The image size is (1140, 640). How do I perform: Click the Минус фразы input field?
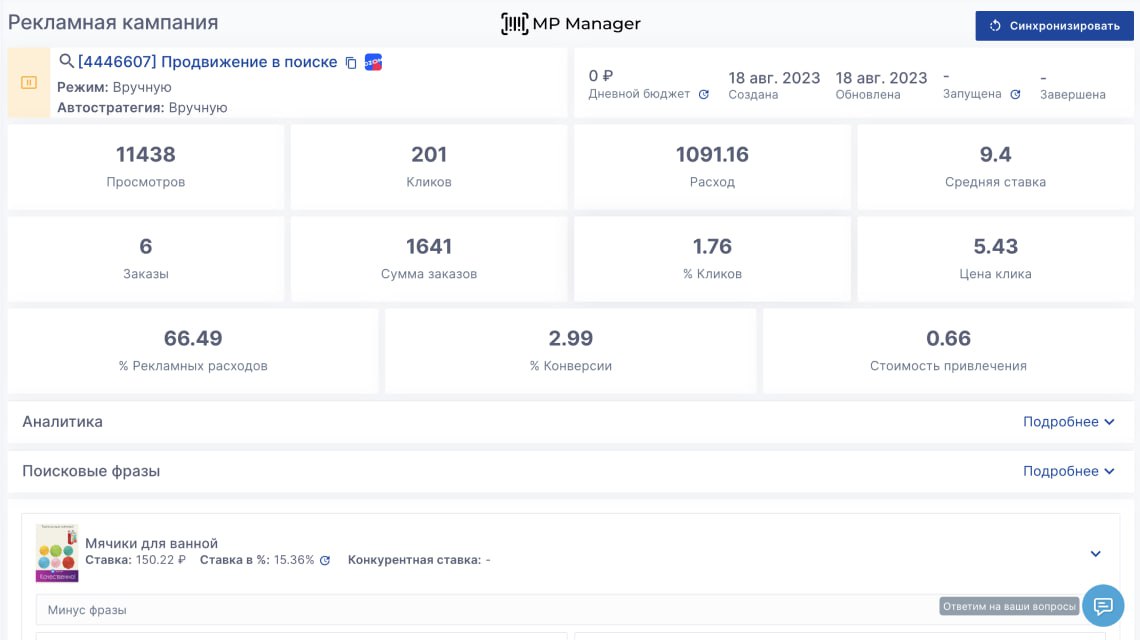coord(480,610)
